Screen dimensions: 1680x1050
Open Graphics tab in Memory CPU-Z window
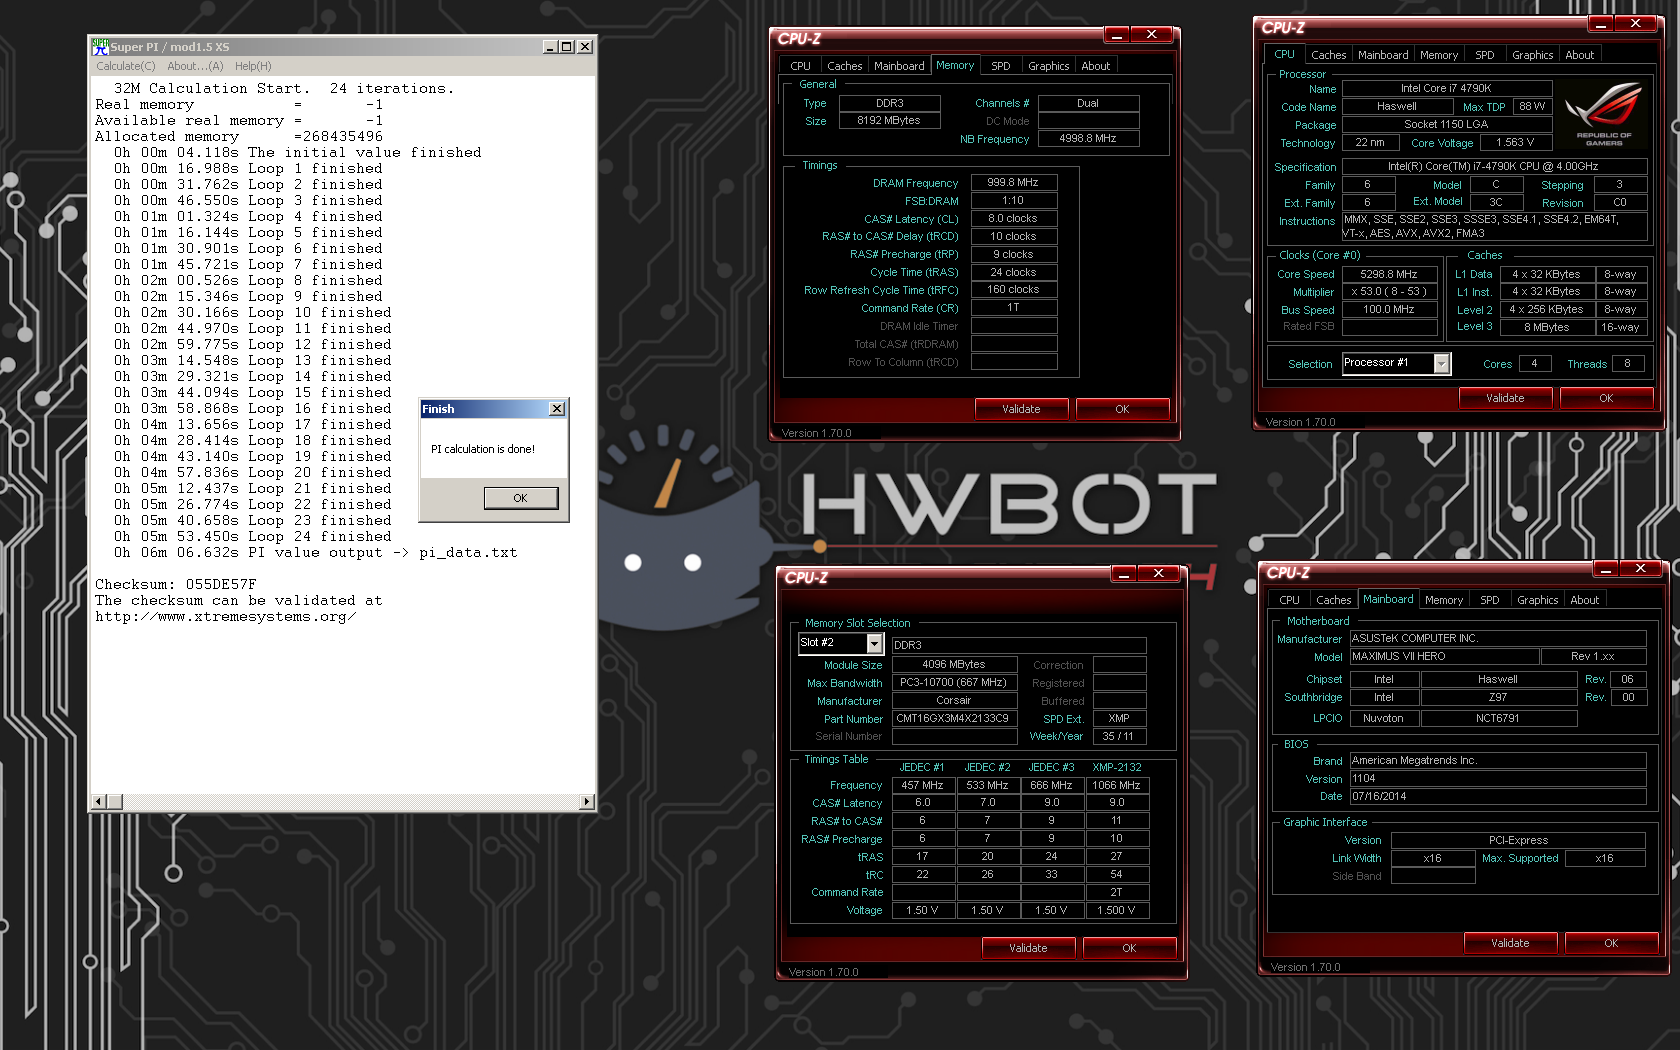[x=1049, y=66]
